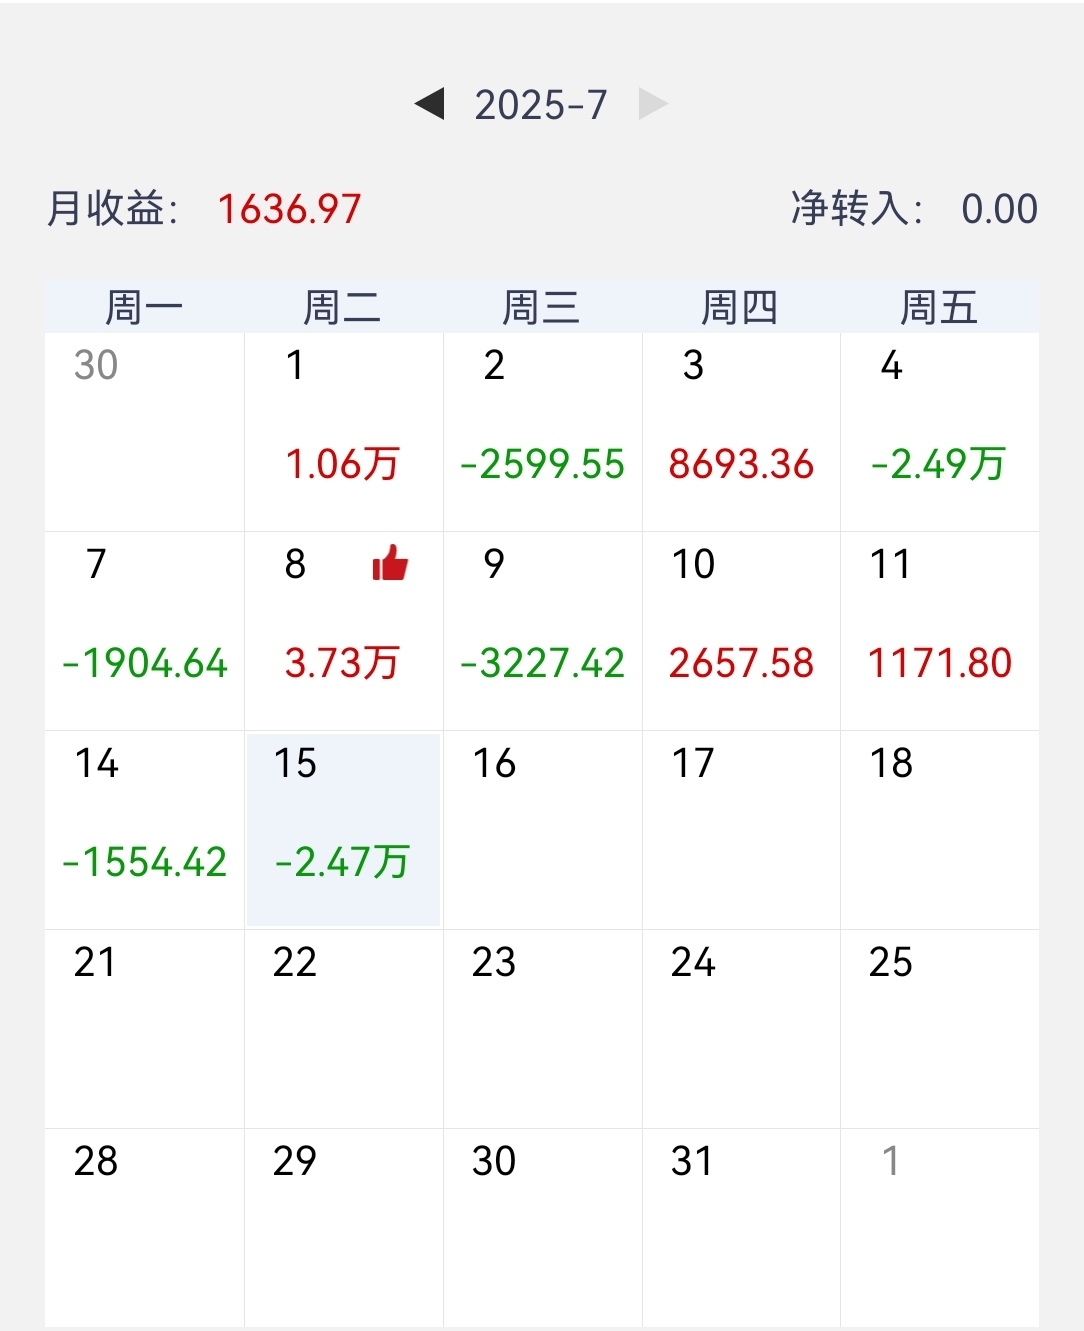
Task: Select day 24 in the calendar
Action: click(741, 1029)
